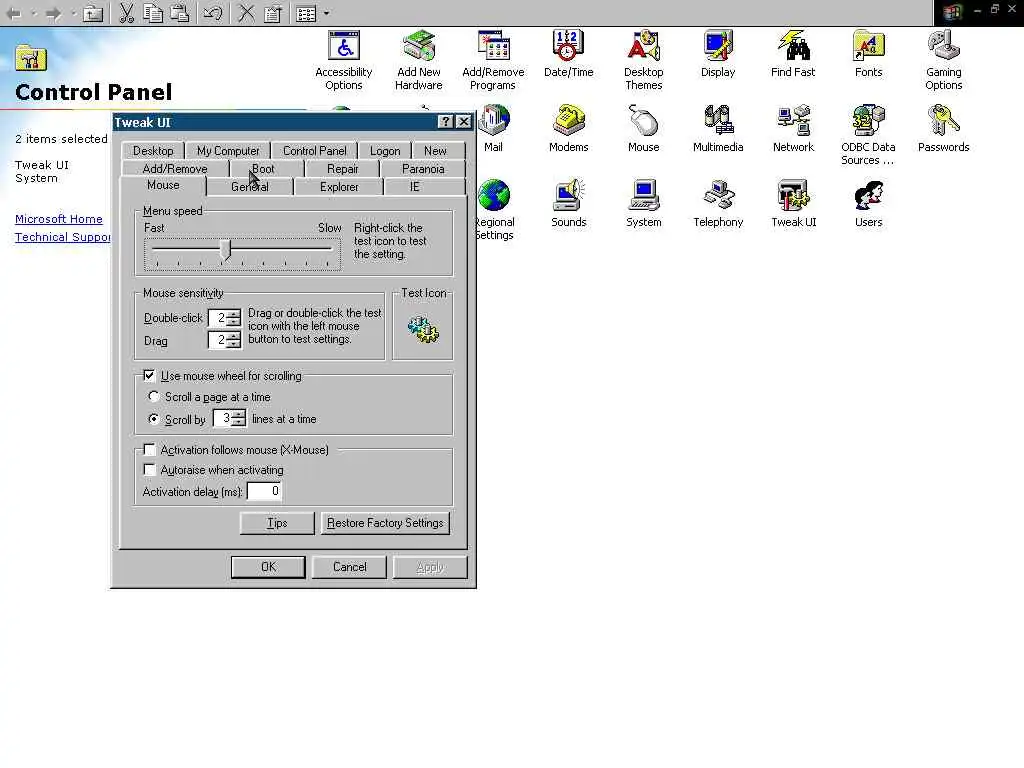Switch to the Desktop tab
Viewport: 1024px width, 768px height.
pos(153,151)
